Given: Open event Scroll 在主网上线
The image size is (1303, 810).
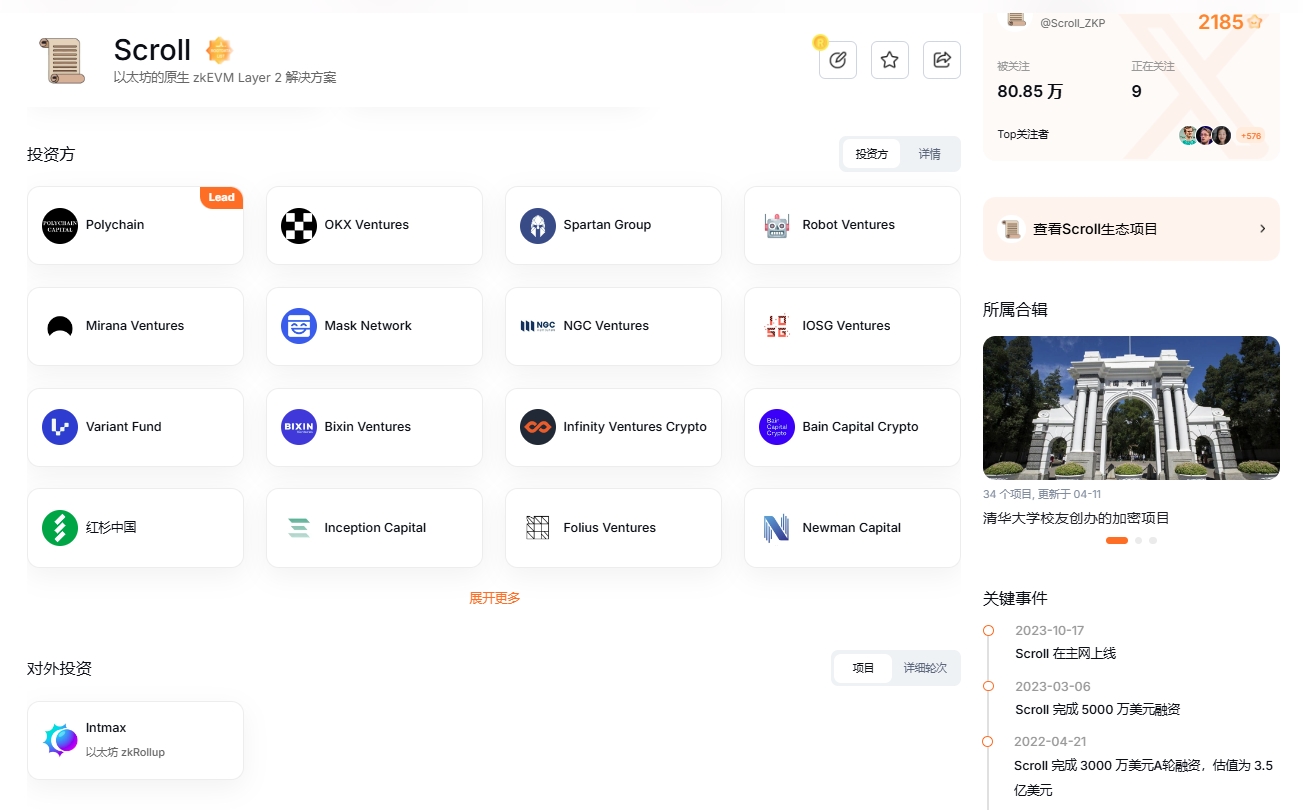Looking at the screenshot, I should point(1065,653).
